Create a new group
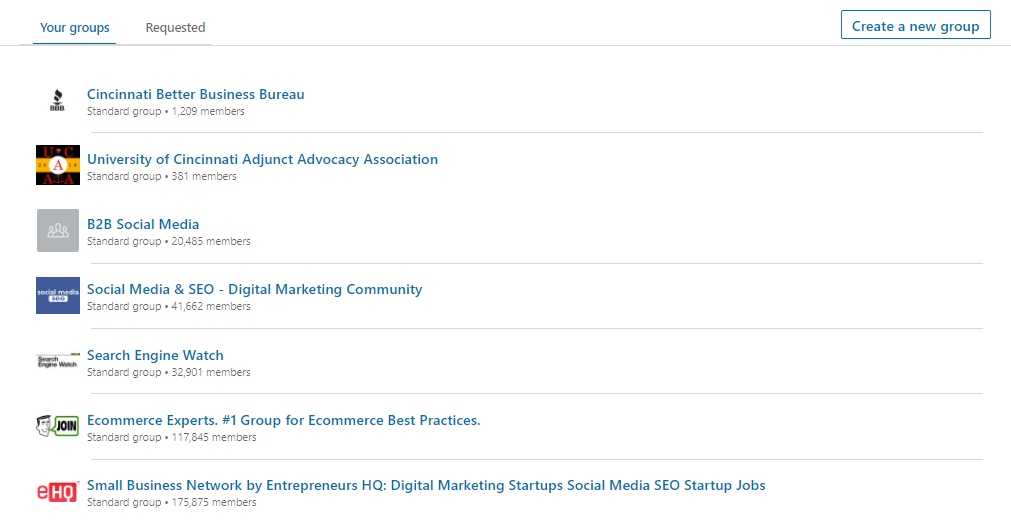 tap(916, 25)
